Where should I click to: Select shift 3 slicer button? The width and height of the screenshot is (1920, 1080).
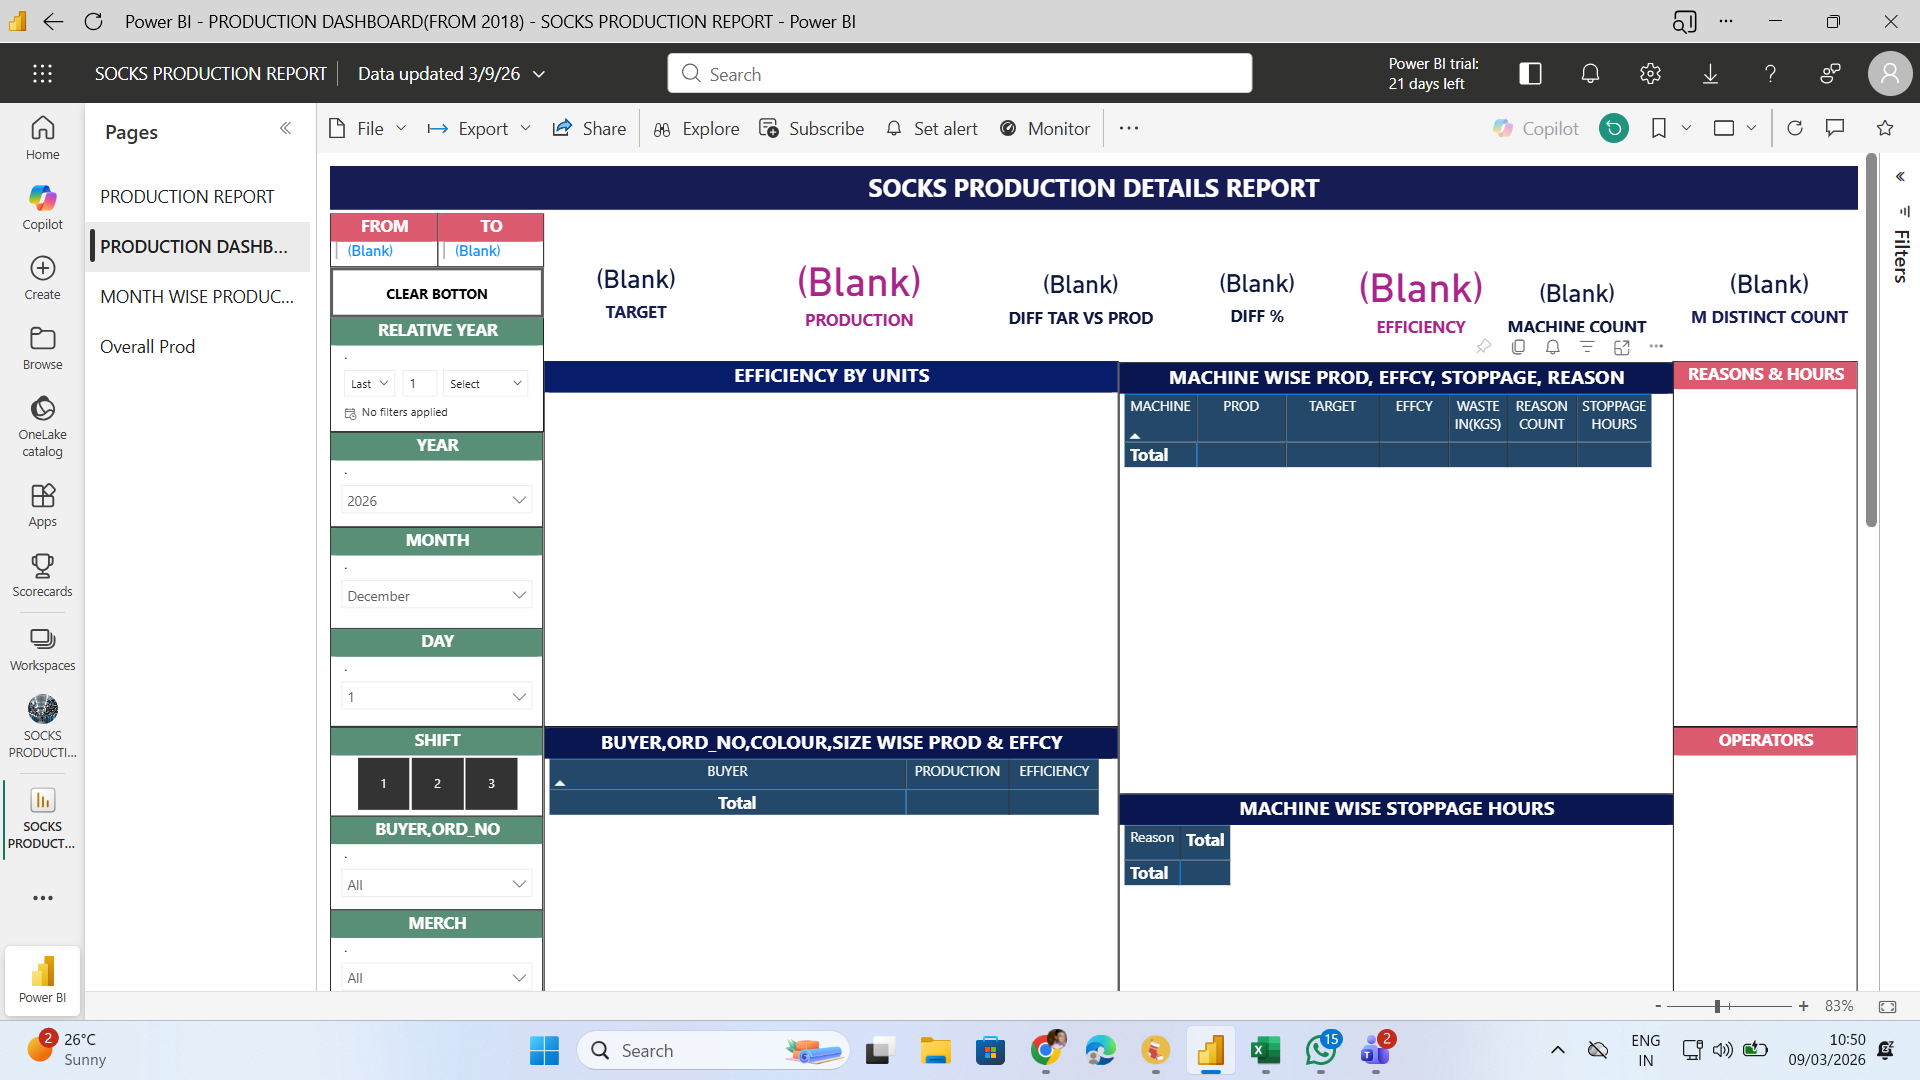click(x=491, y=783)
